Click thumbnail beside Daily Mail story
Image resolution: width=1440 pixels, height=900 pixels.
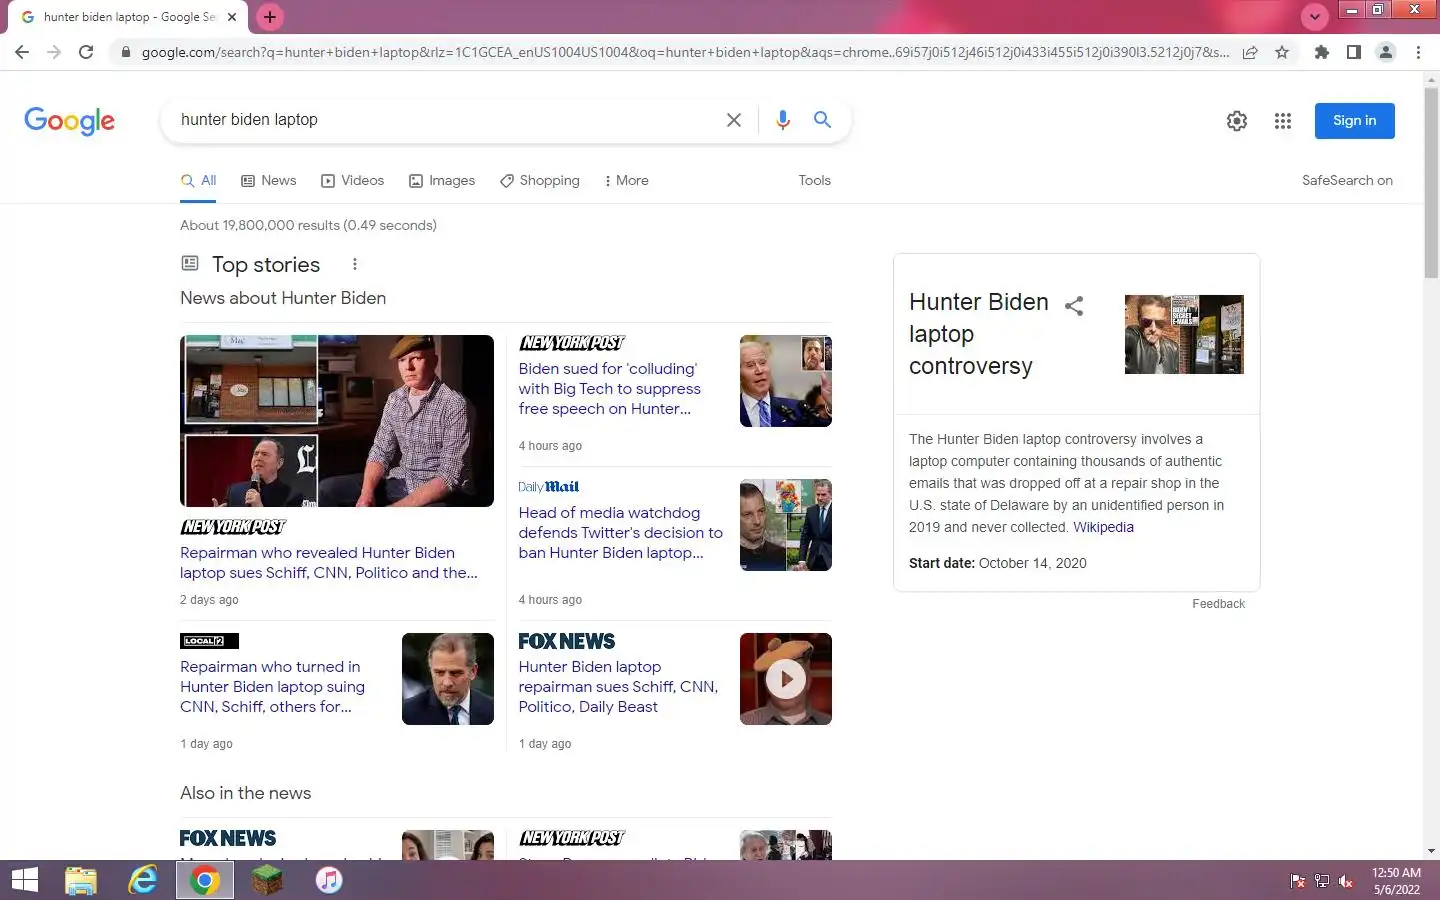[x=786, y=525]
